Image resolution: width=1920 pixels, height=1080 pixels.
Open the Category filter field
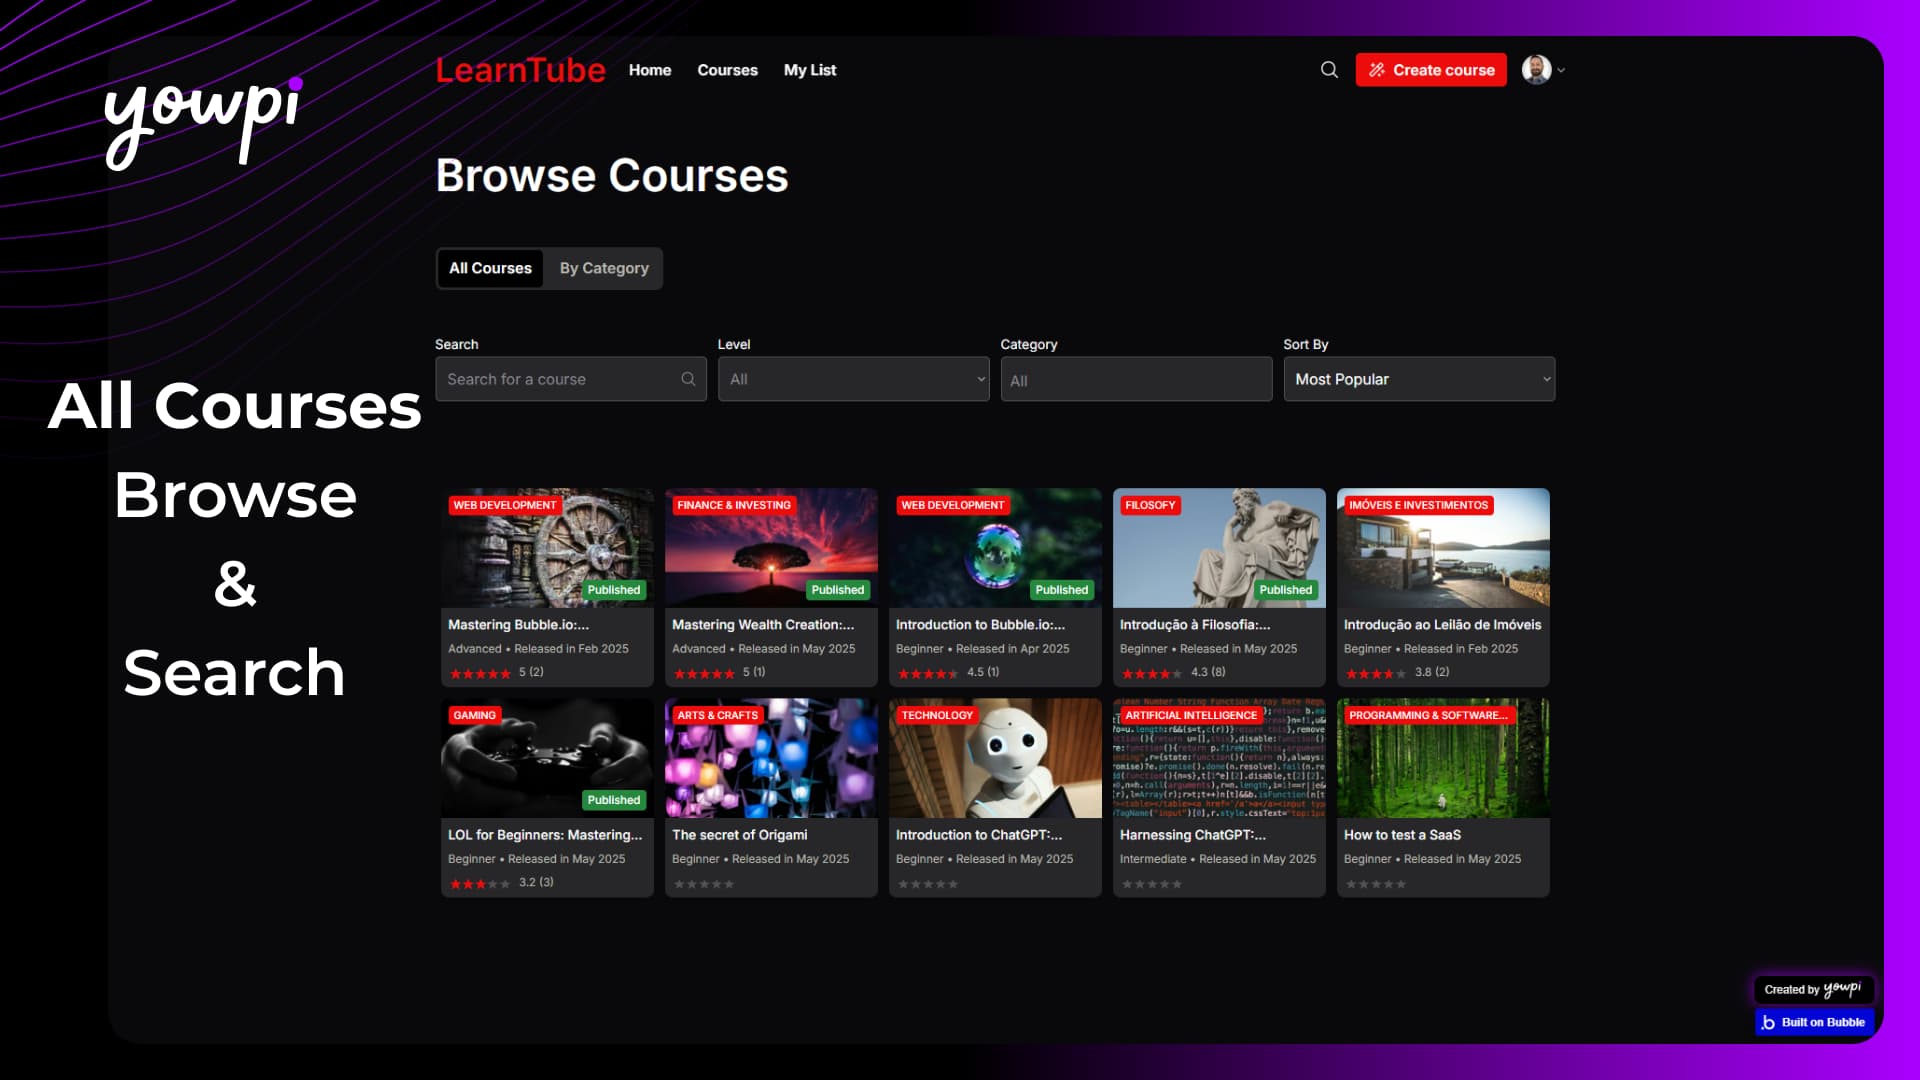pos(1136,379)
